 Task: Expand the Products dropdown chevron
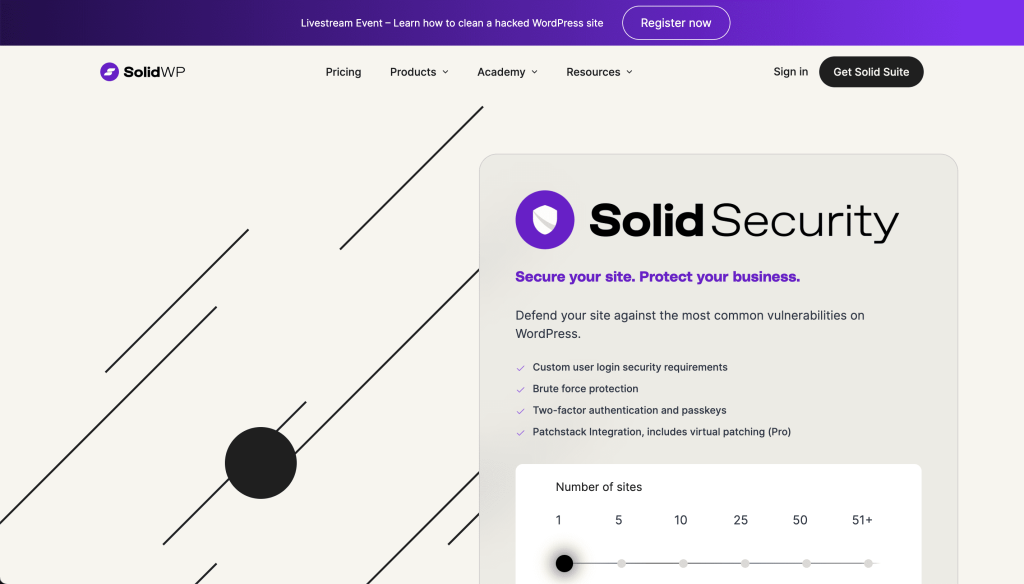coord(445,72)
